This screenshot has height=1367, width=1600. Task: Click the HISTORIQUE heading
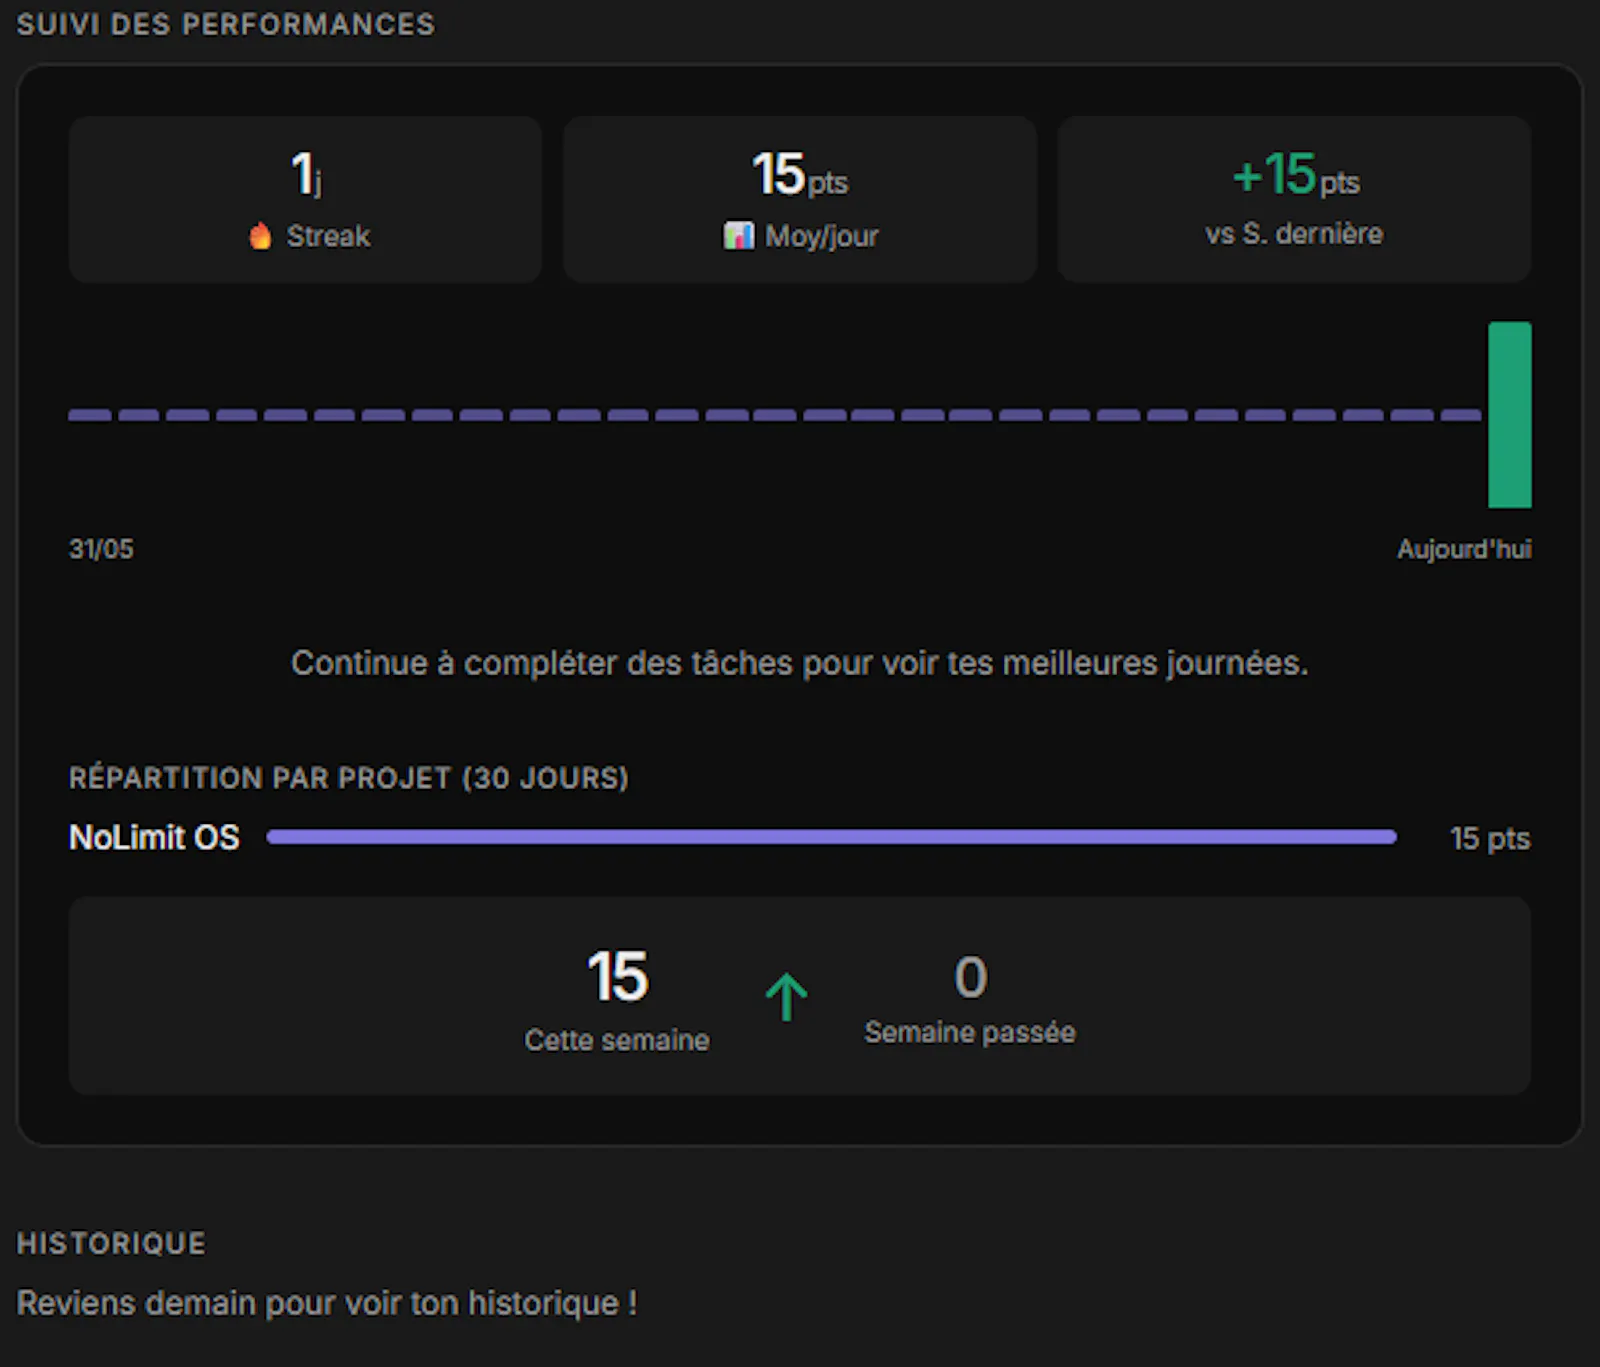pos(112,1243)
